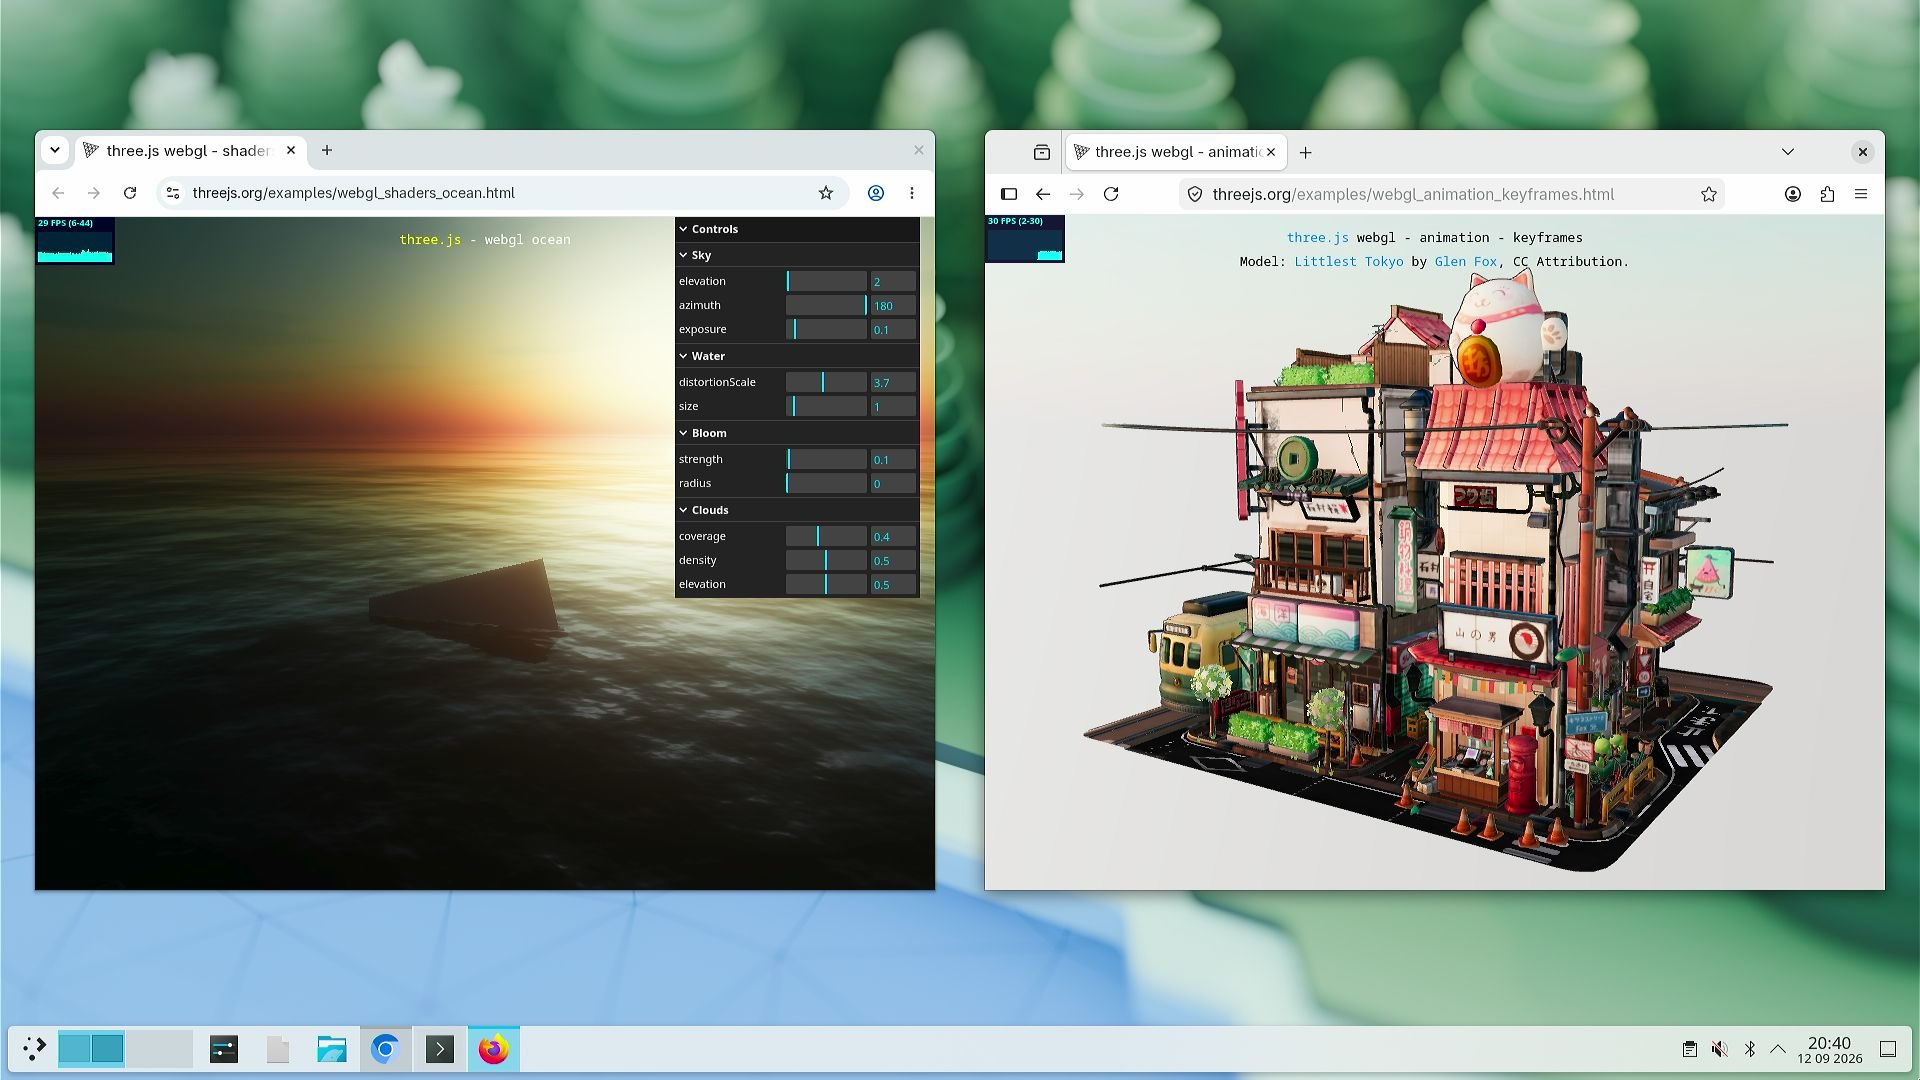Click FPS stats panel in keyframes demo
1920x1080 pixels.
pyautogui.click(x=1025, y=239)
